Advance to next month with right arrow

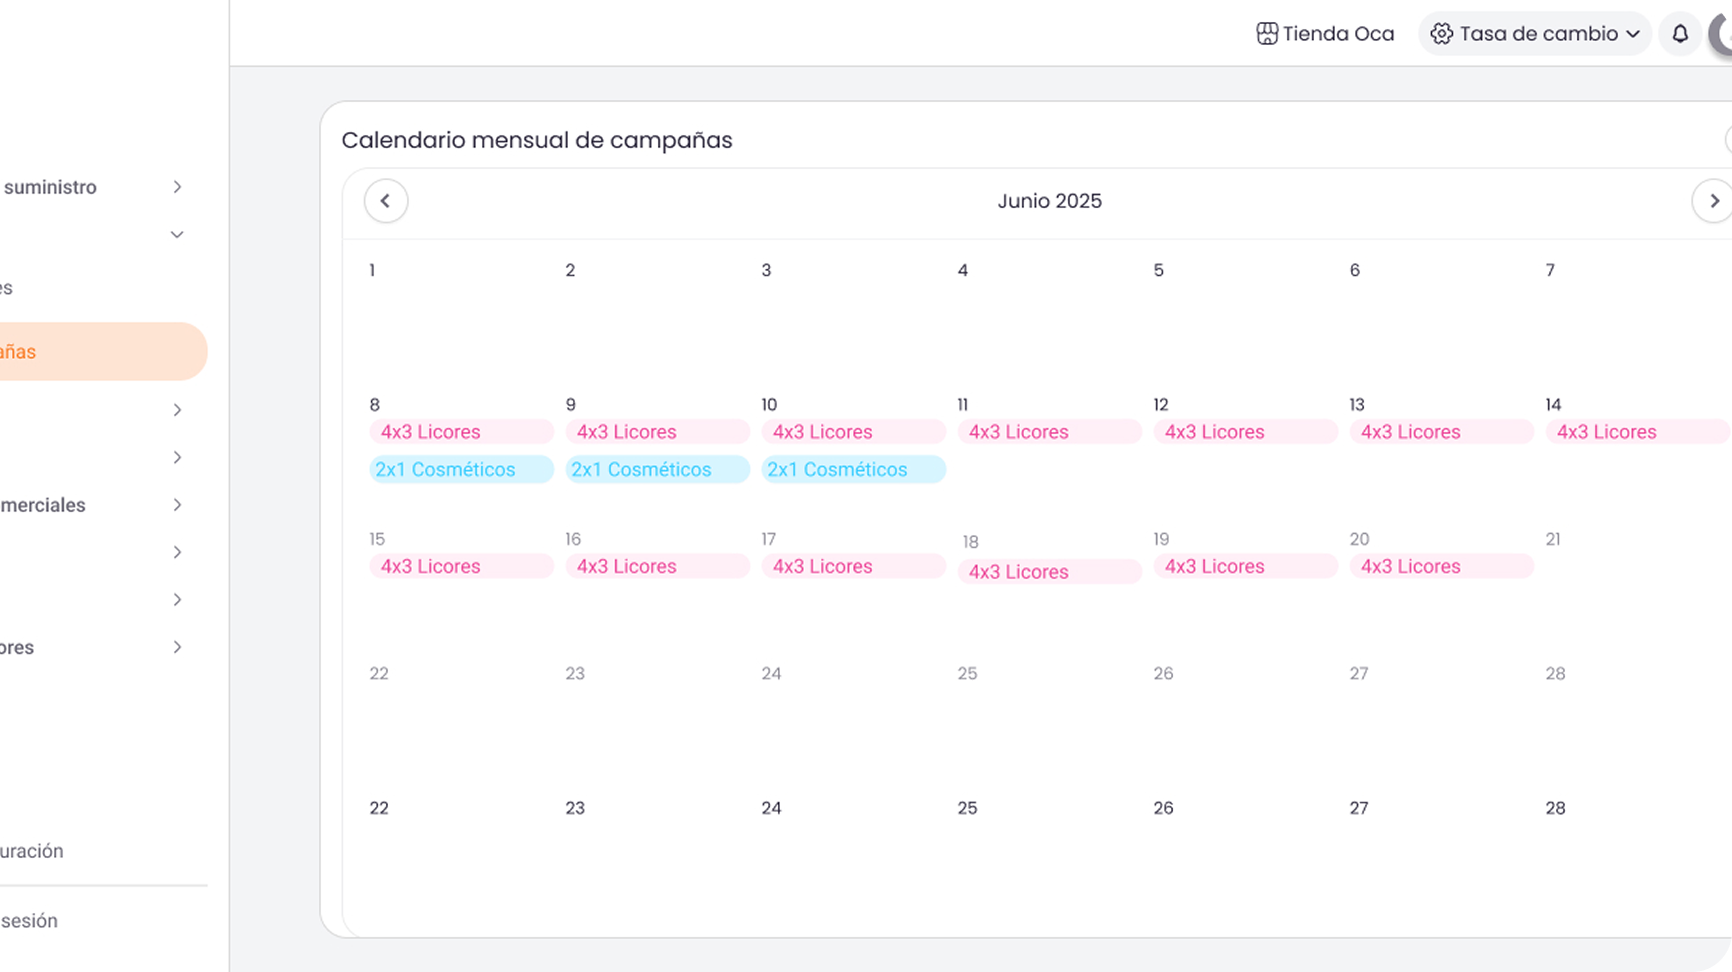click(1713, 201)
